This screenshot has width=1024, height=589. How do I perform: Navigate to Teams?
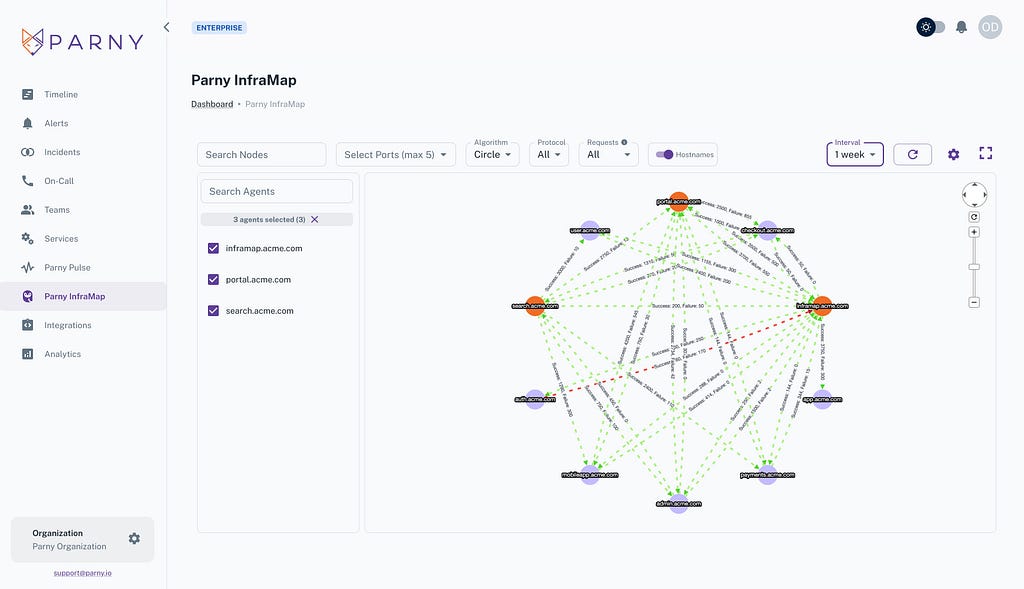[83, 210]
